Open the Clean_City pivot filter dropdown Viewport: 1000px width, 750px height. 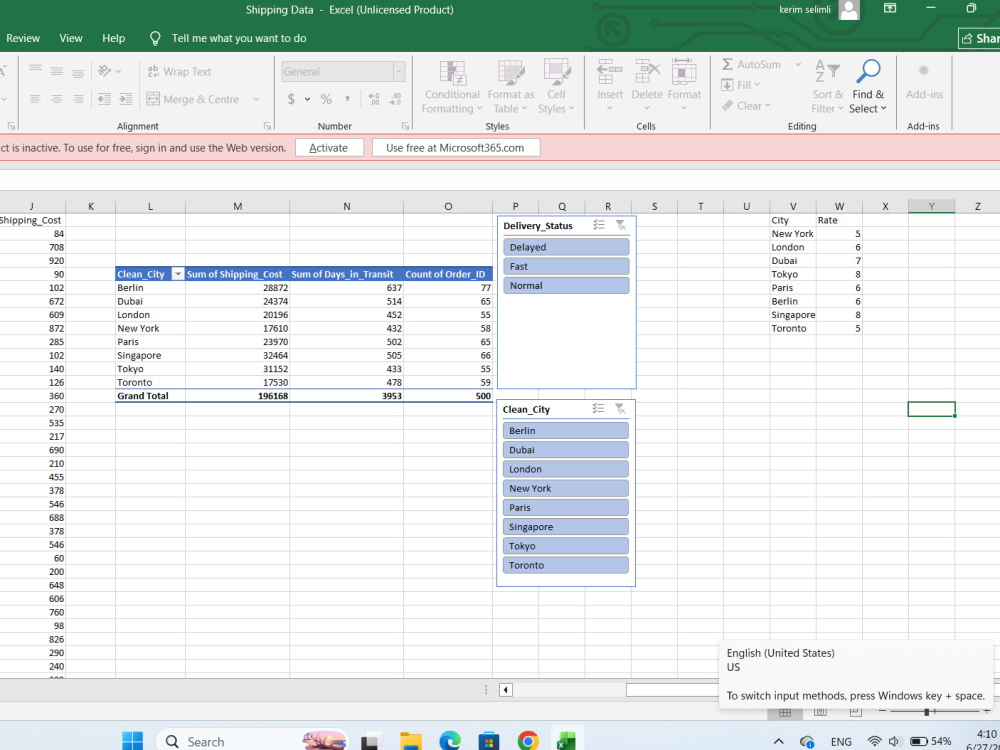pyautogui.click(x=178, y=274)
